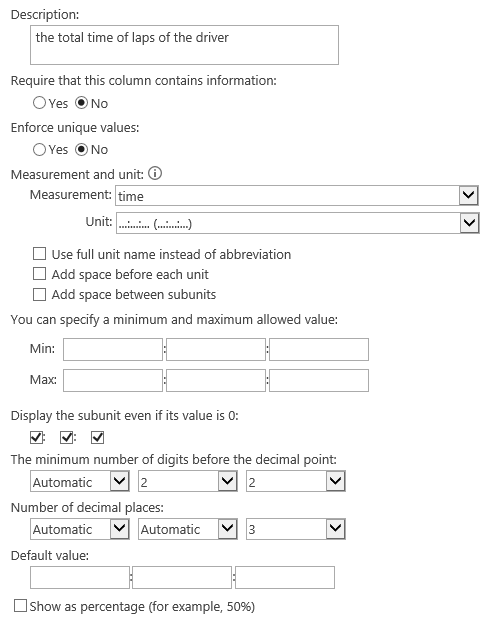The height and width of the screenshot is (622, 485).
Task: Expand the Unit dropdown list
Action: click(x=297, y=223)
